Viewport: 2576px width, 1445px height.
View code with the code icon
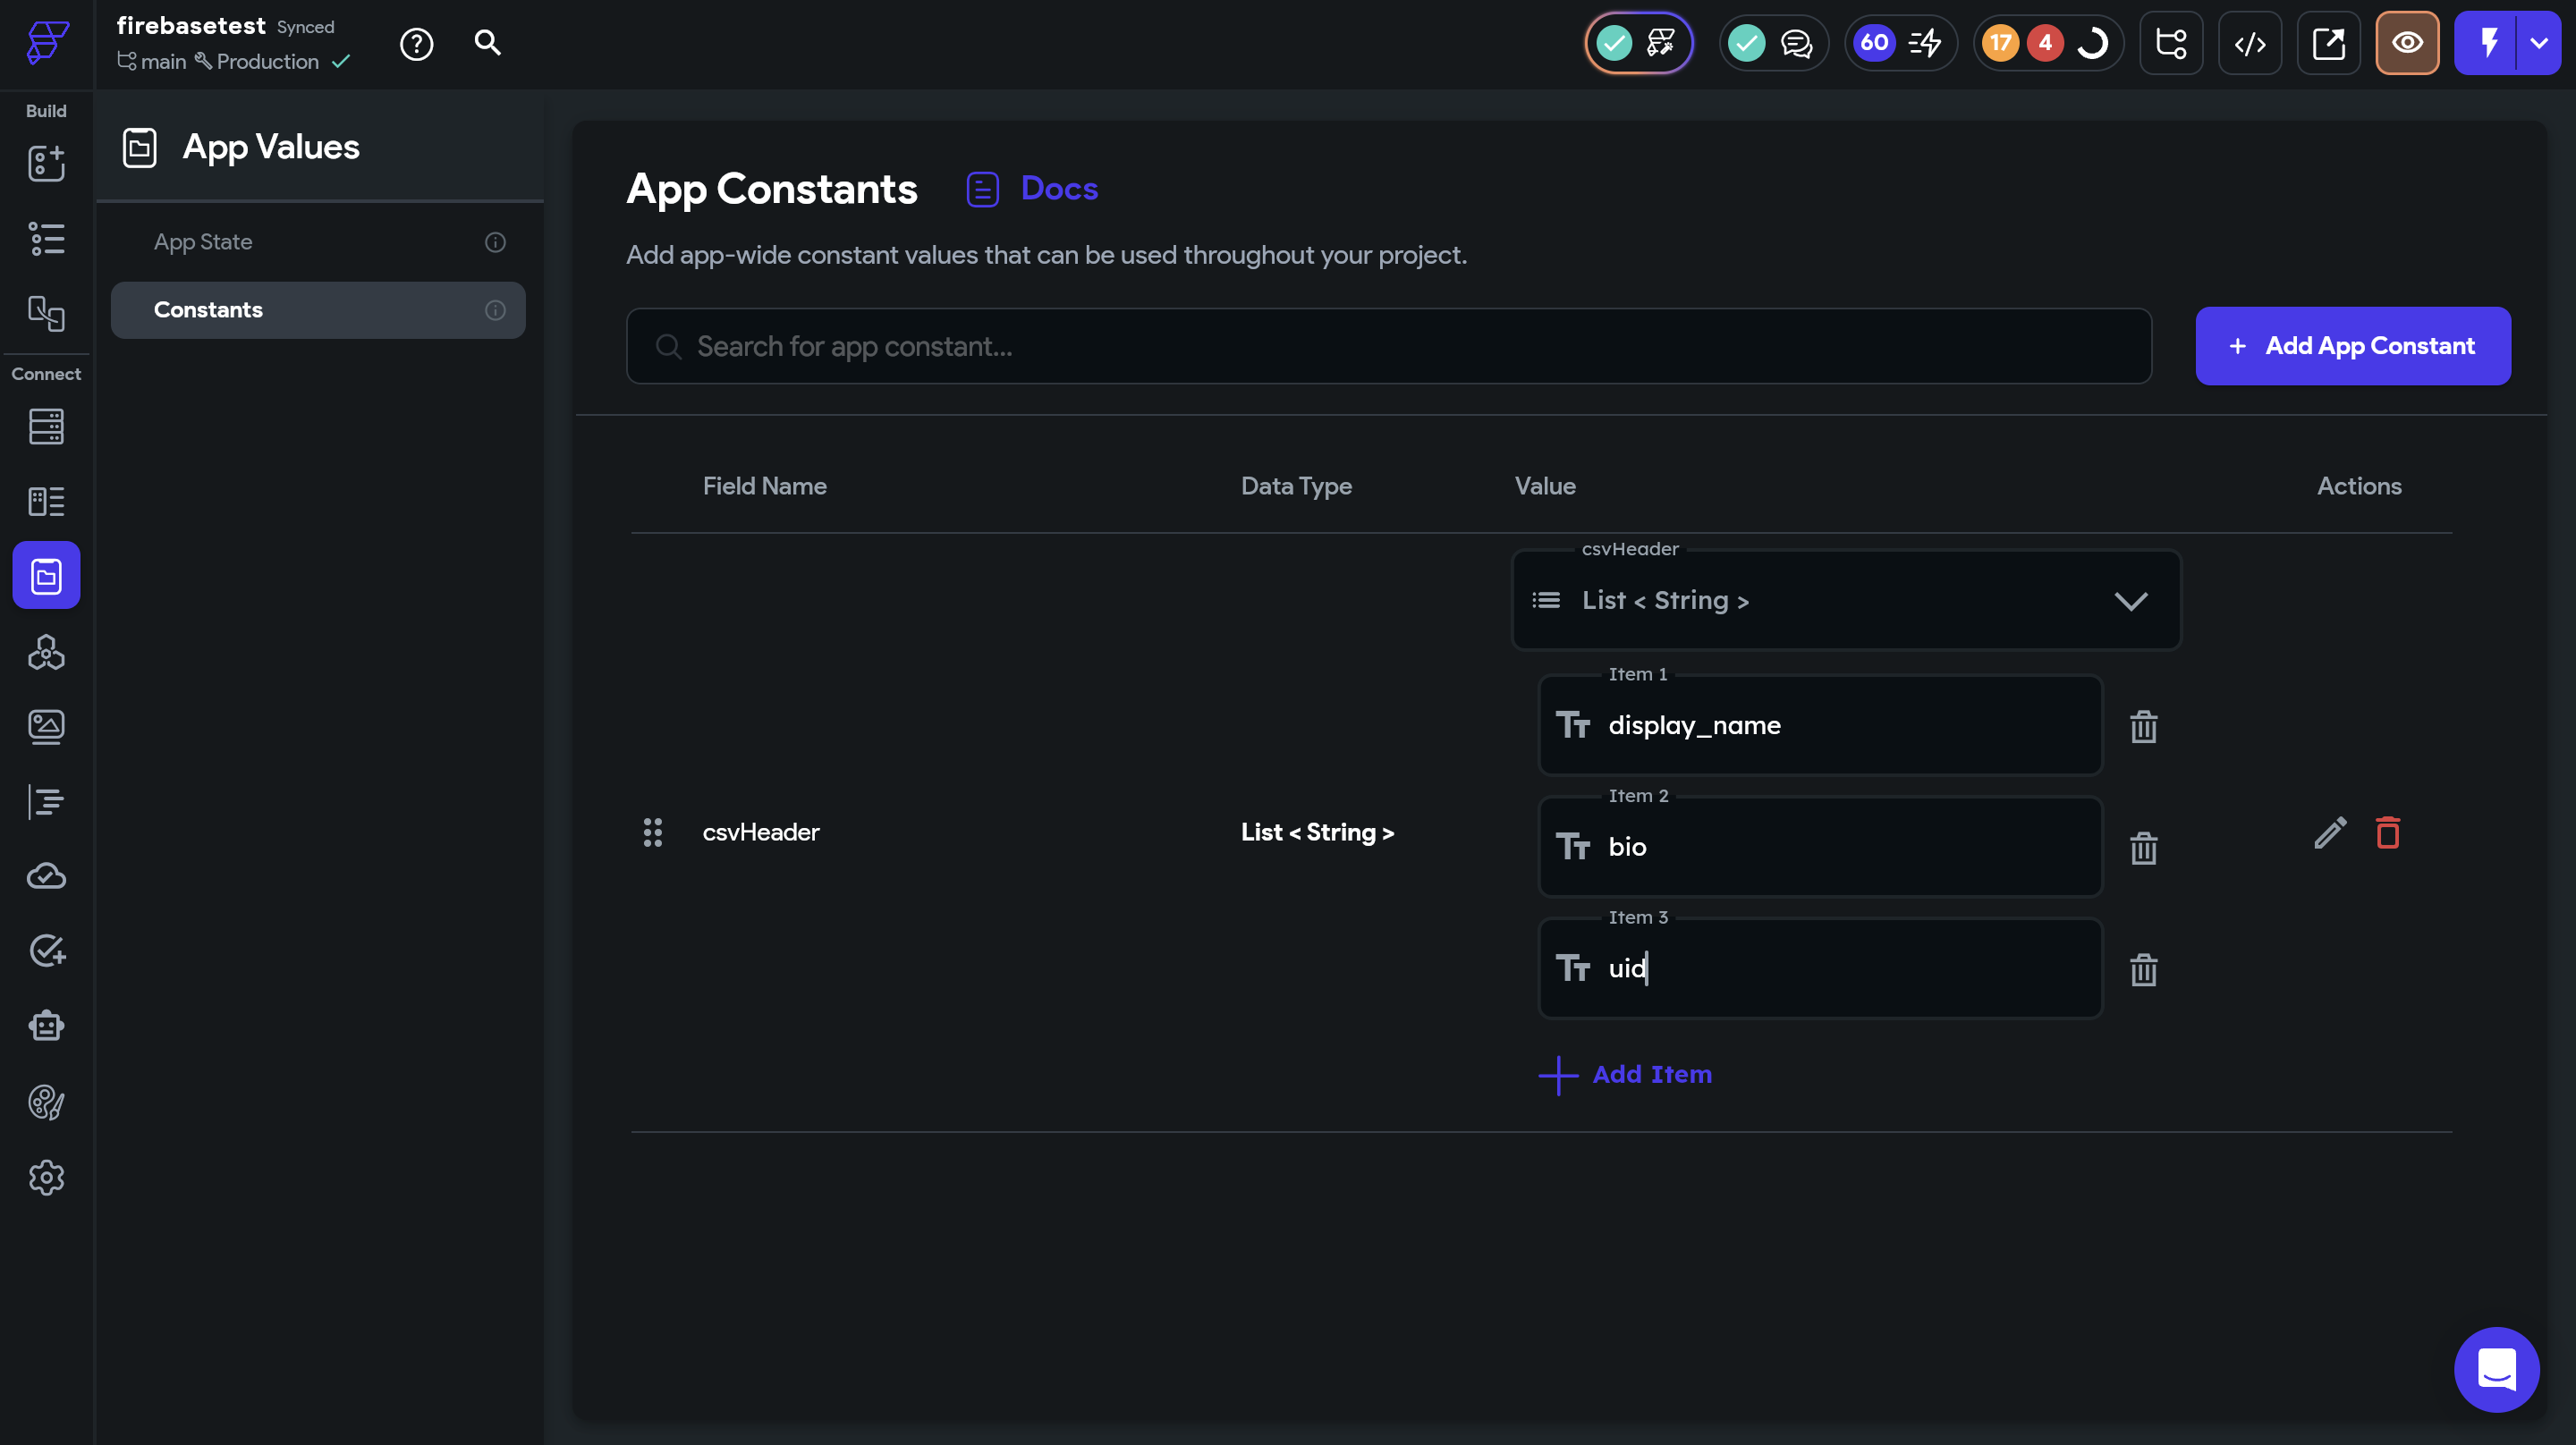point(2249,43)
